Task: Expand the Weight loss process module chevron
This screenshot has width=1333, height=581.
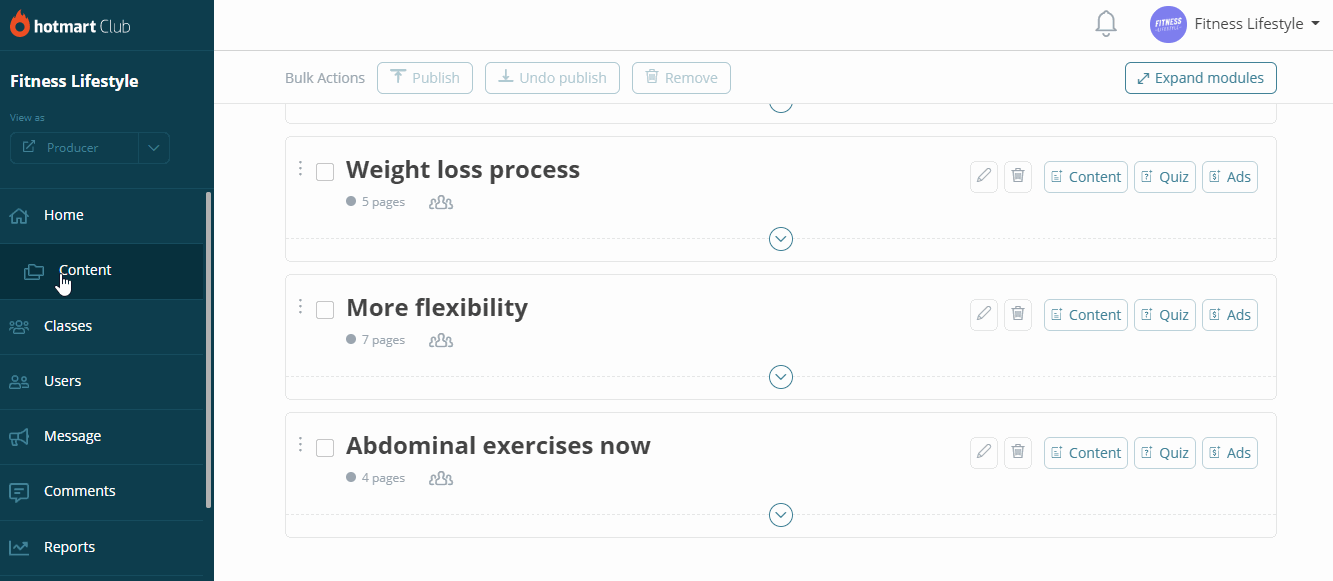Action: tap(781, 239)
